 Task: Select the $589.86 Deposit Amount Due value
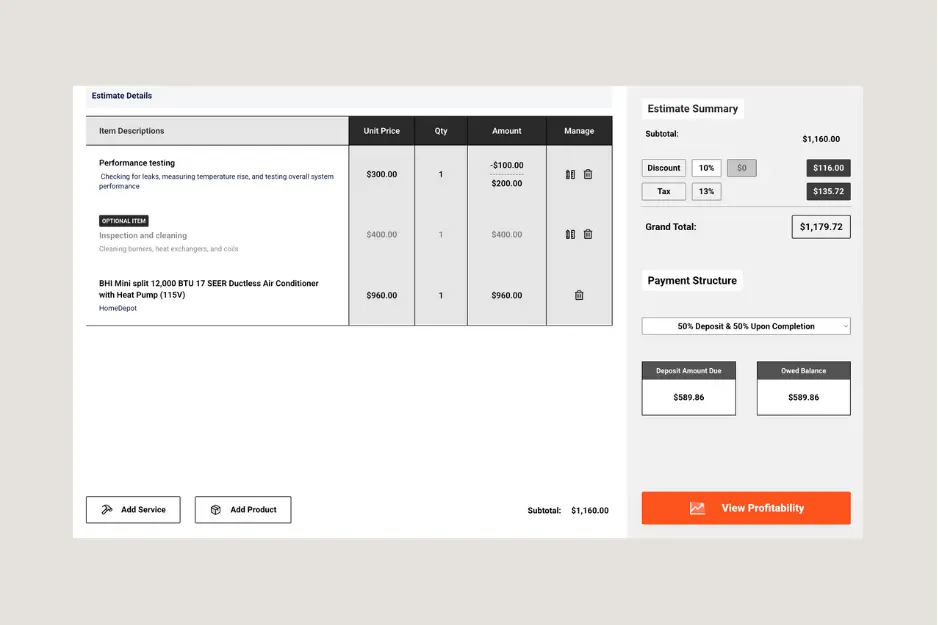688,399
